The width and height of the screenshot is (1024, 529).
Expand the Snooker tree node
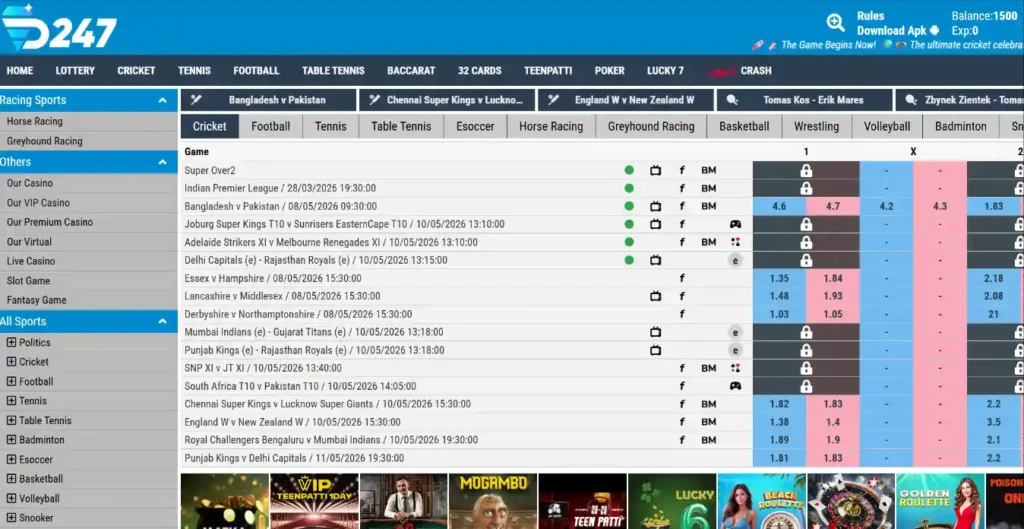[x=11, y=517]
